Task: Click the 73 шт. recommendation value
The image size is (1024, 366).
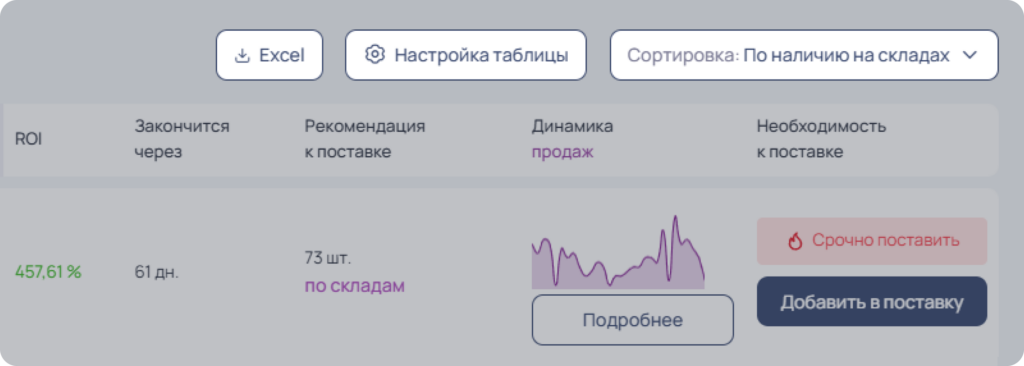Action: (x=328, y=258)
